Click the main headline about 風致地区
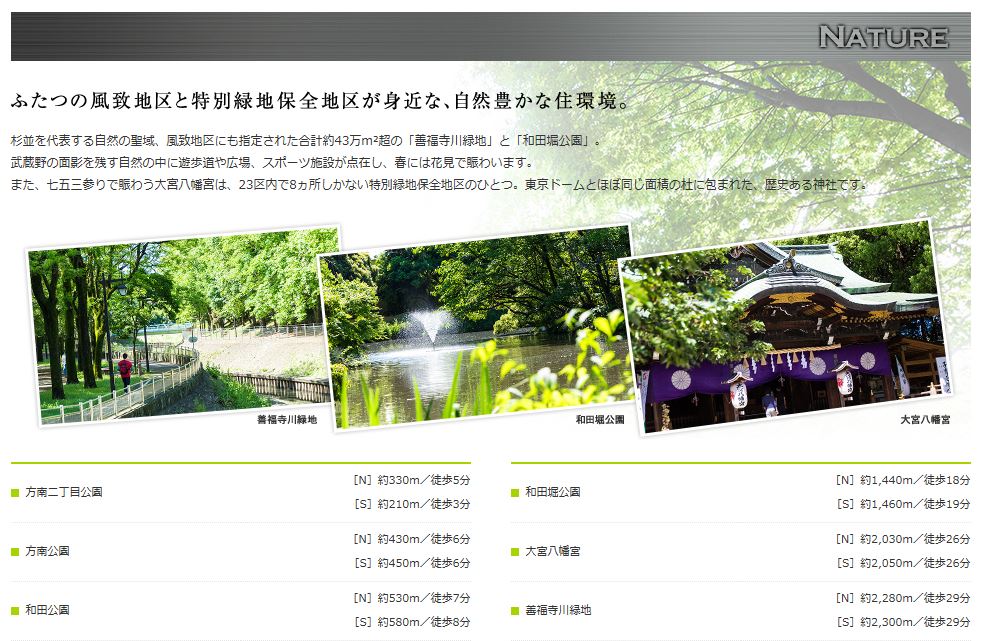The width and height of the screenshot is (985, 641). pos(319,102)
